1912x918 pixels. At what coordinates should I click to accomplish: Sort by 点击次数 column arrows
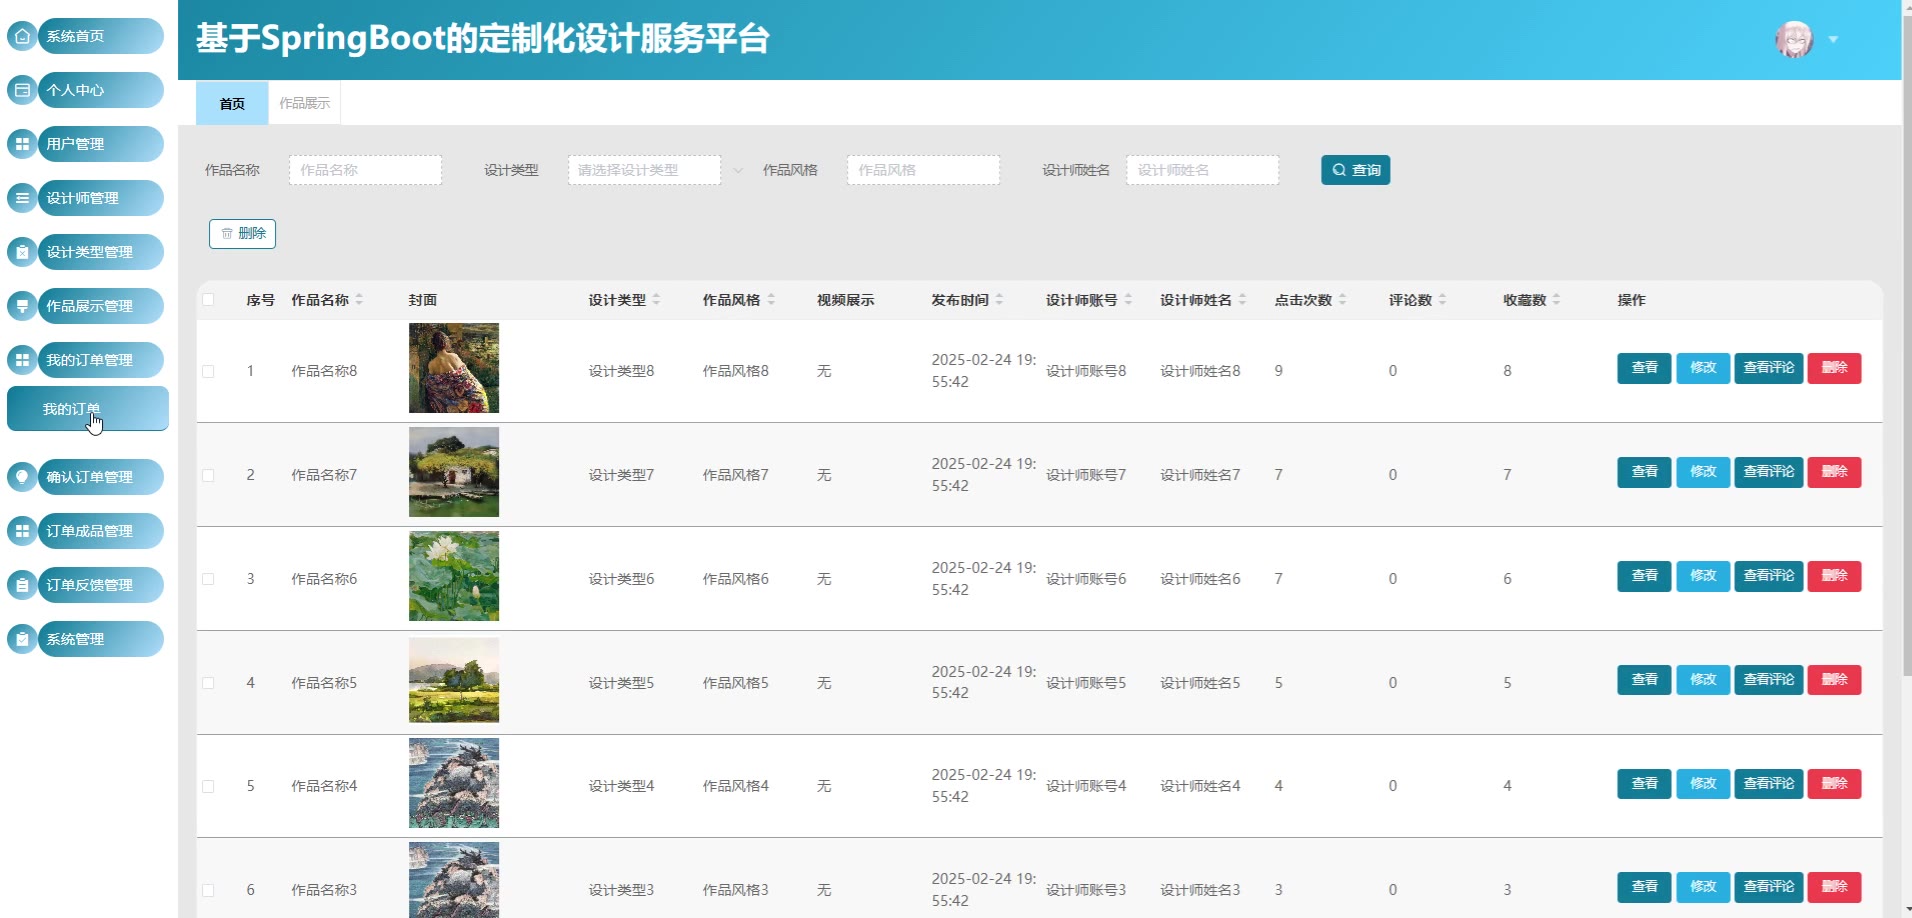1342,300
